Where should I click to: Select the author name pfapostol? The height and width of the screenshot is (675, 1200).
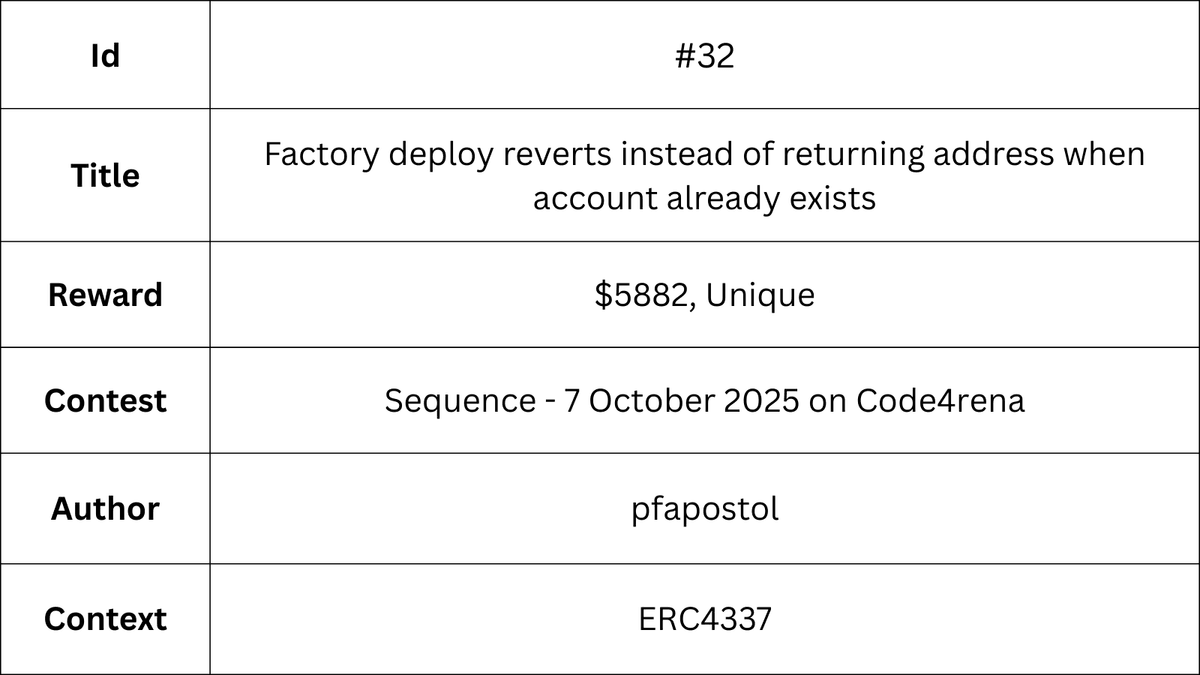704,508
